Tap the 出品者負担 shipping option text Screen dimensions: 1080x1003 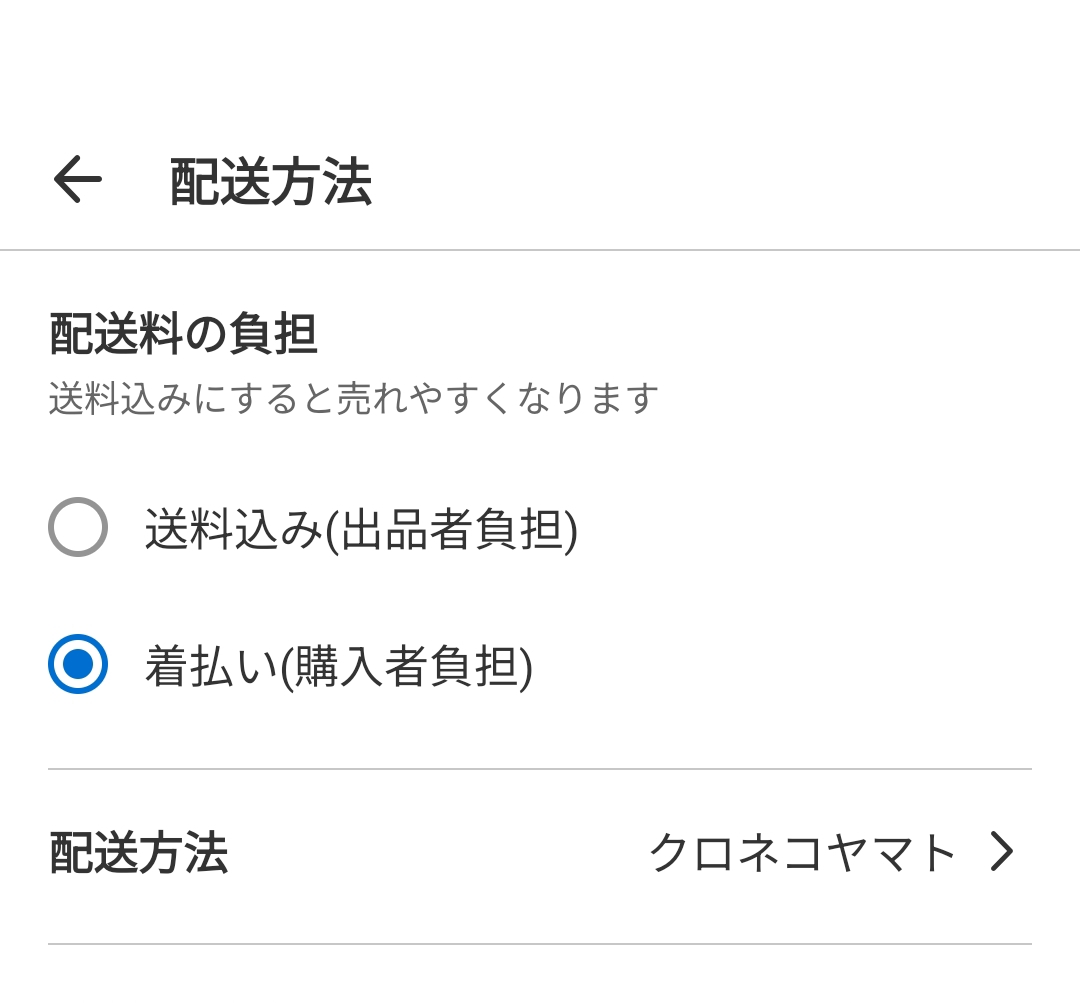click(361, 529)
